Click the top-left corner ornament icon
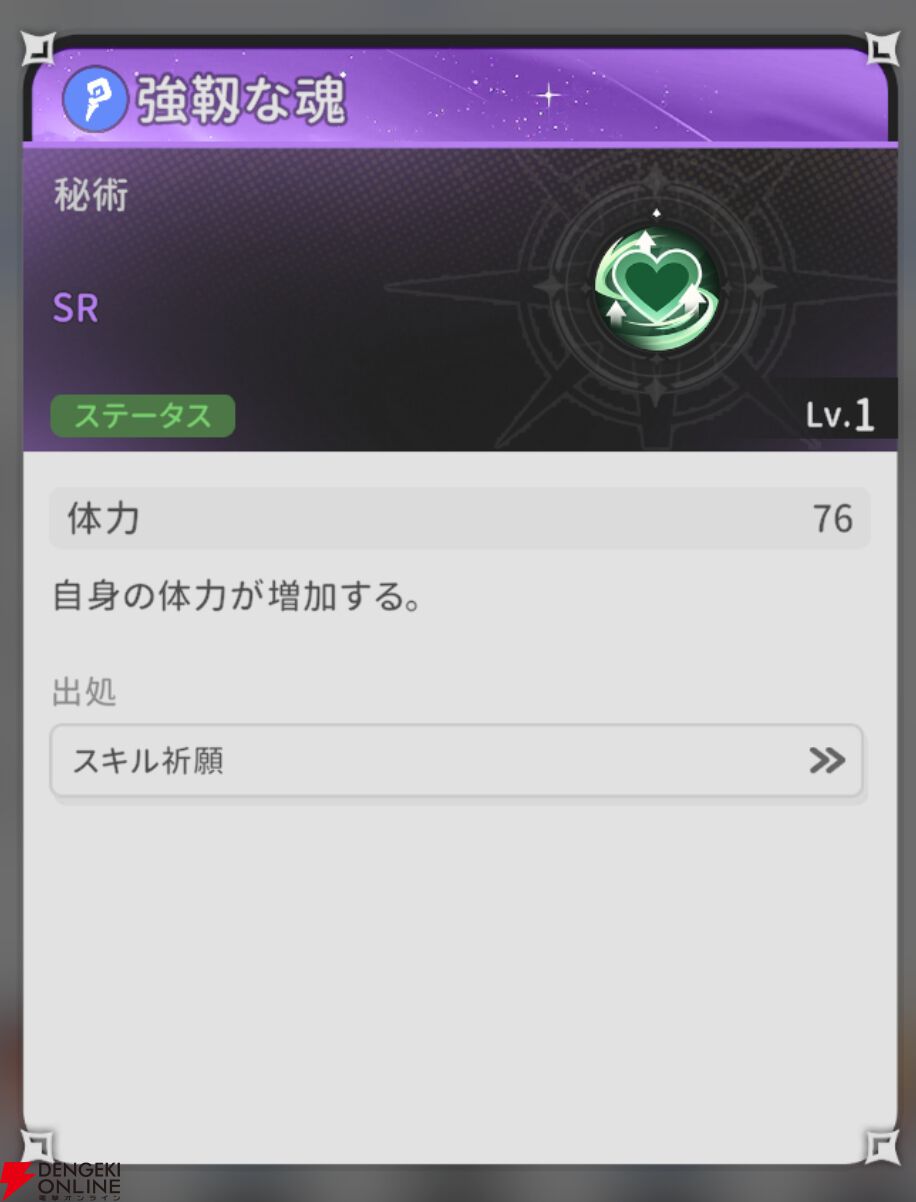Image resolution: width=916 pixels, height=1202 pixels. pos(38,47)
